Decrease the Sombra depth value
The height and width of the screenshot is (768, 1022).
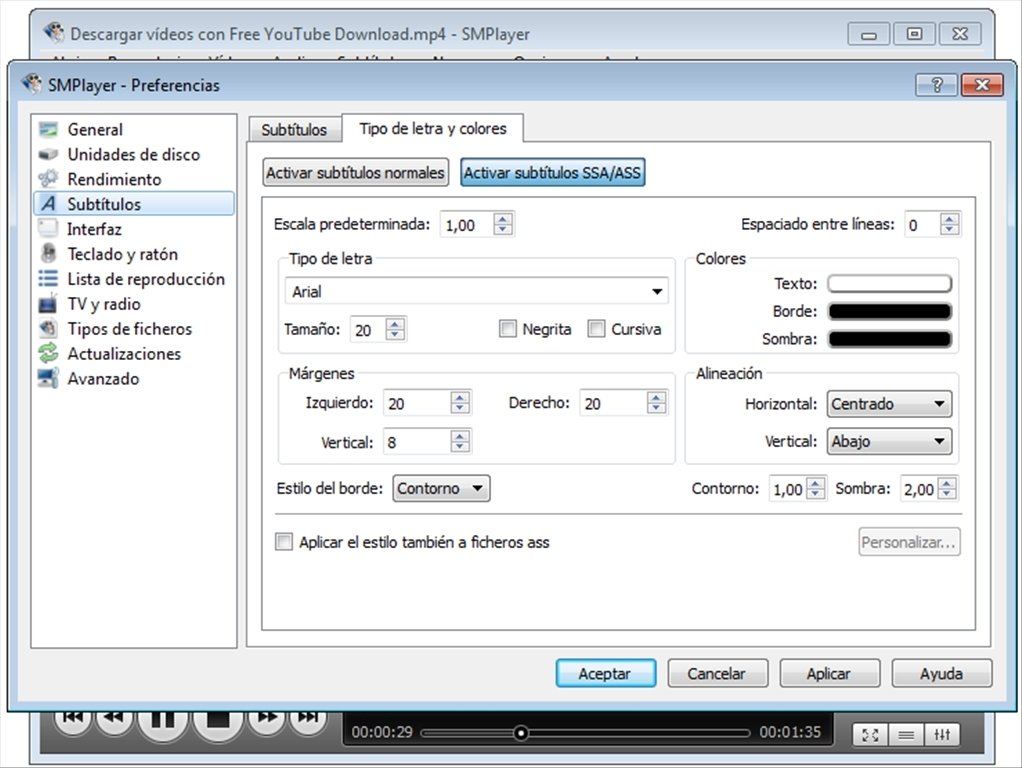tap(948, 495)
